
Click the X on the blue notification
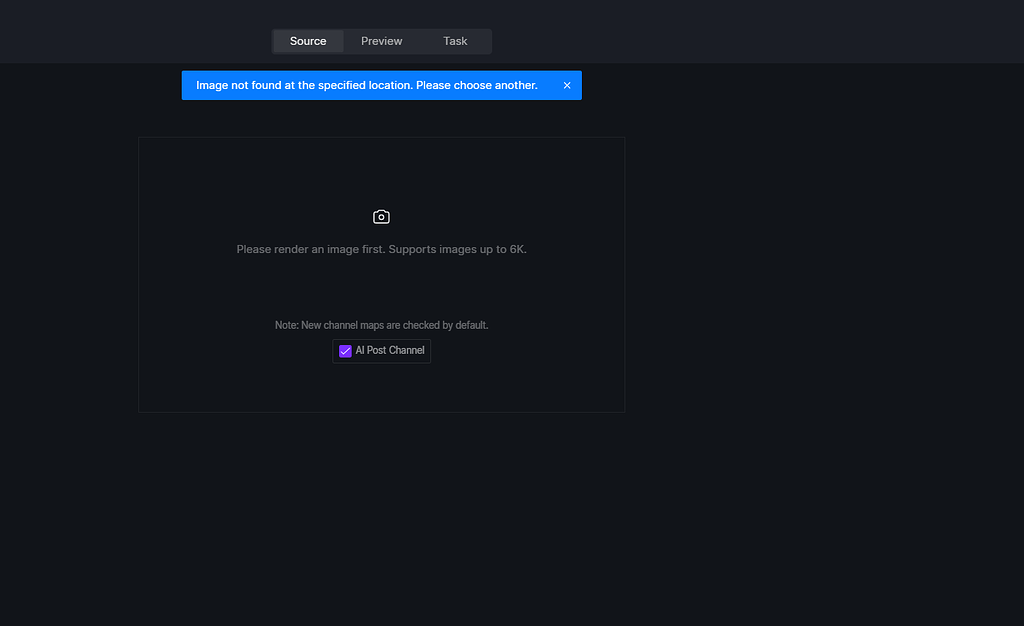click(x=567, y=85)
